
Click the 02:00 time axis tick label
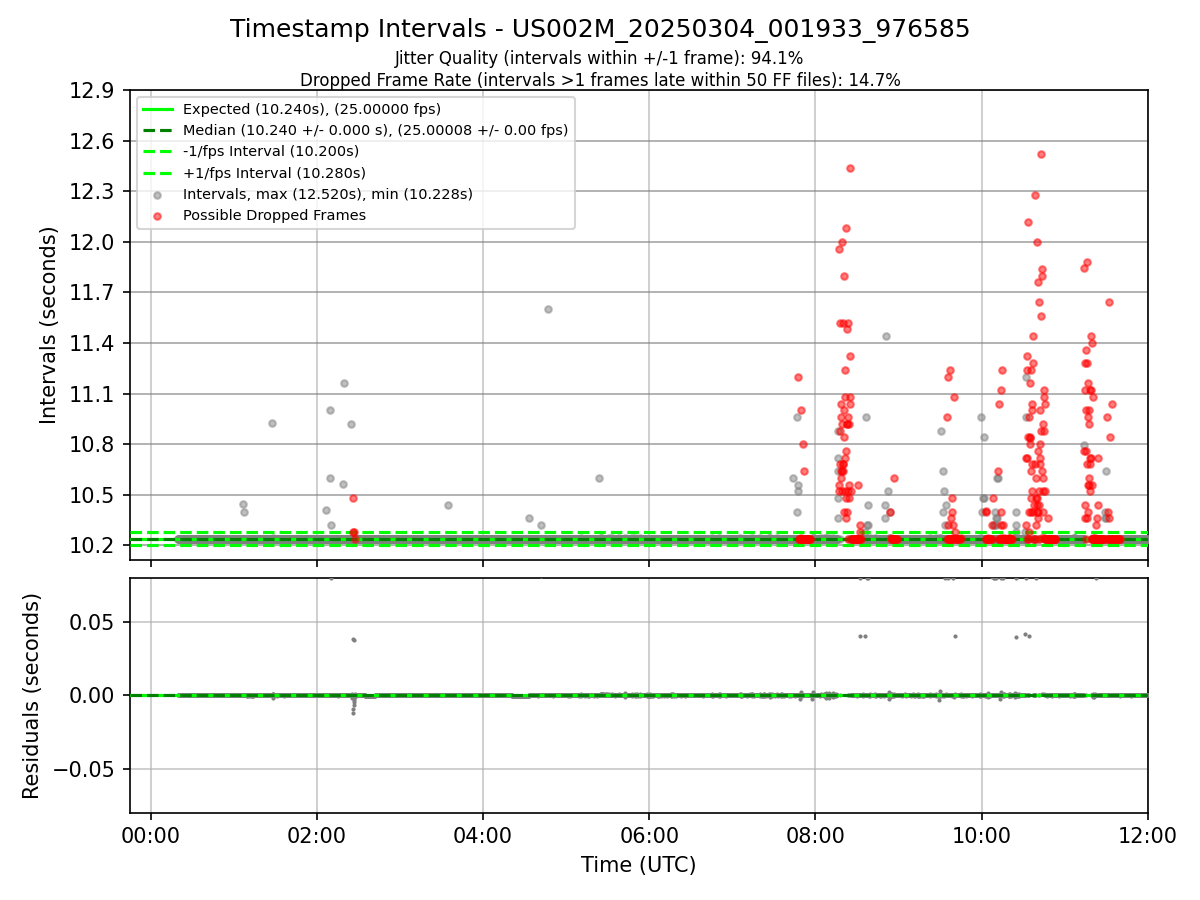pyautogui.click(x=317, y=836)
